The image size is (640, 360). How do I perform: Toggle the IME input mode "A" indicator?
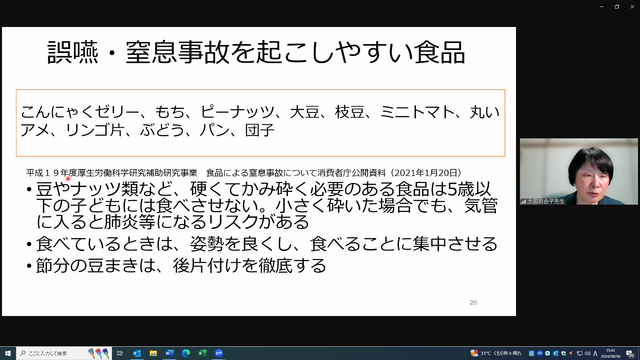[595, 353]
